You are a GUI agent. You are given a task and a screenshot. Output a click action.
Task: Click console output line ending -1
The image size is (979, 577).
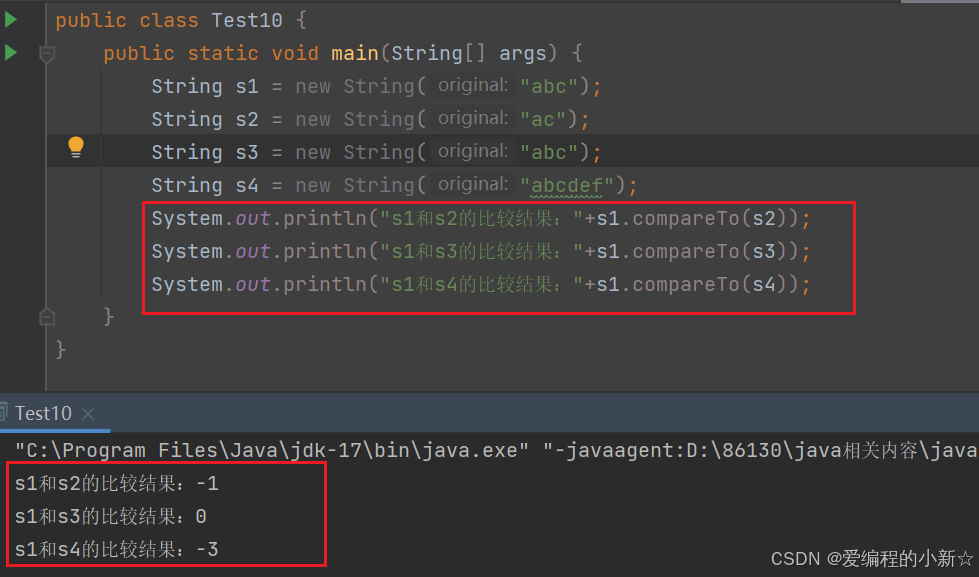pos(117,483)
